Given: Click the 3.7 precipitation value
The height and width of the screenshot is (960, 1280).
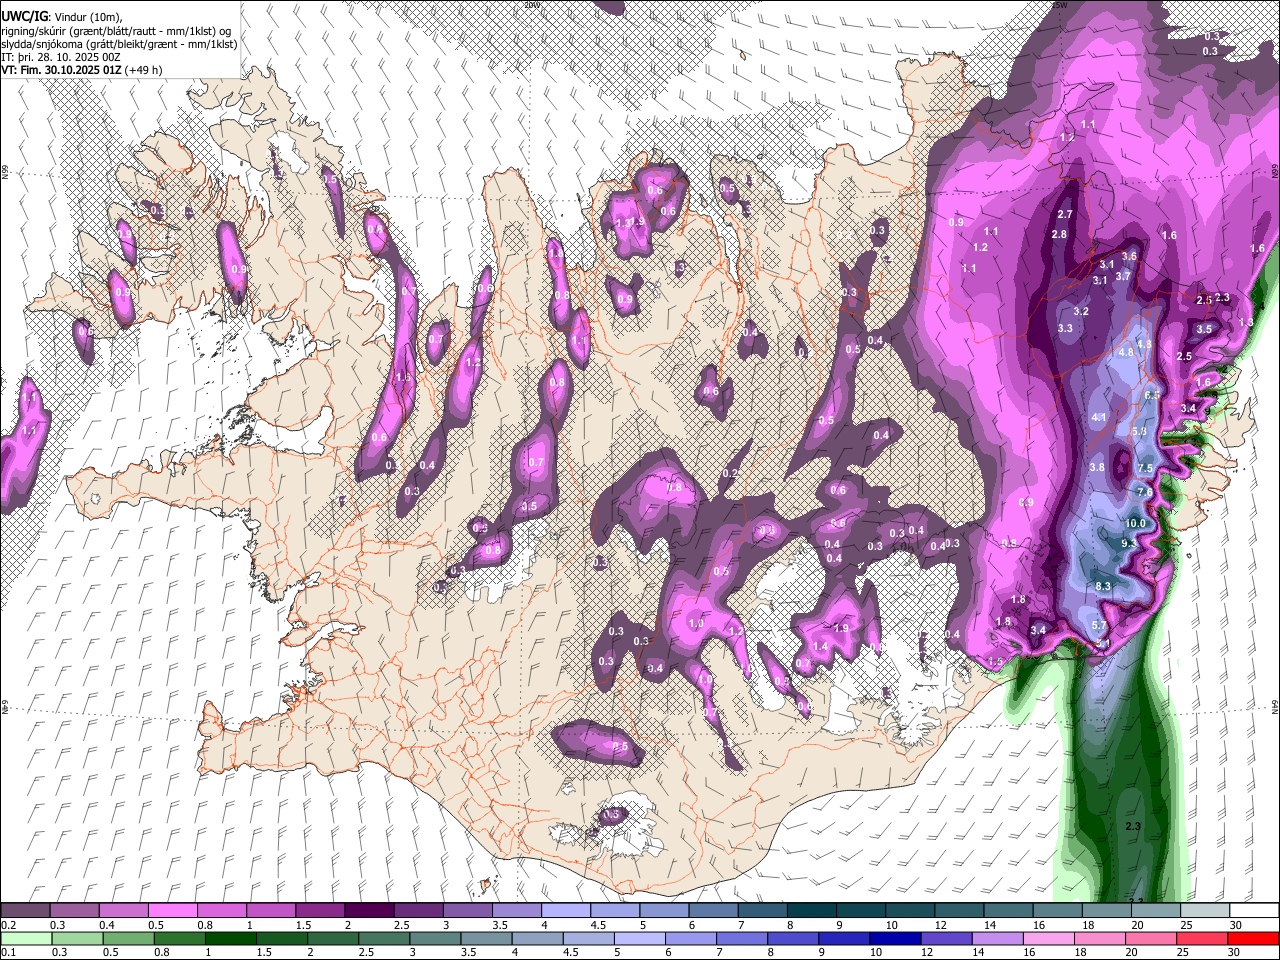Looking at the screenshot, I should click(1123, 276).
